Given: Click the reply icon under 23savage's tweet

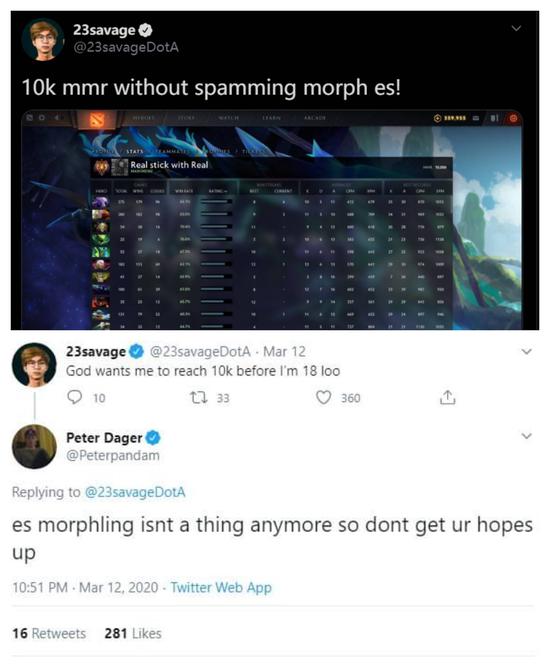Looking at the screenshot, I should pyautogui.click(x=75, y=398).
